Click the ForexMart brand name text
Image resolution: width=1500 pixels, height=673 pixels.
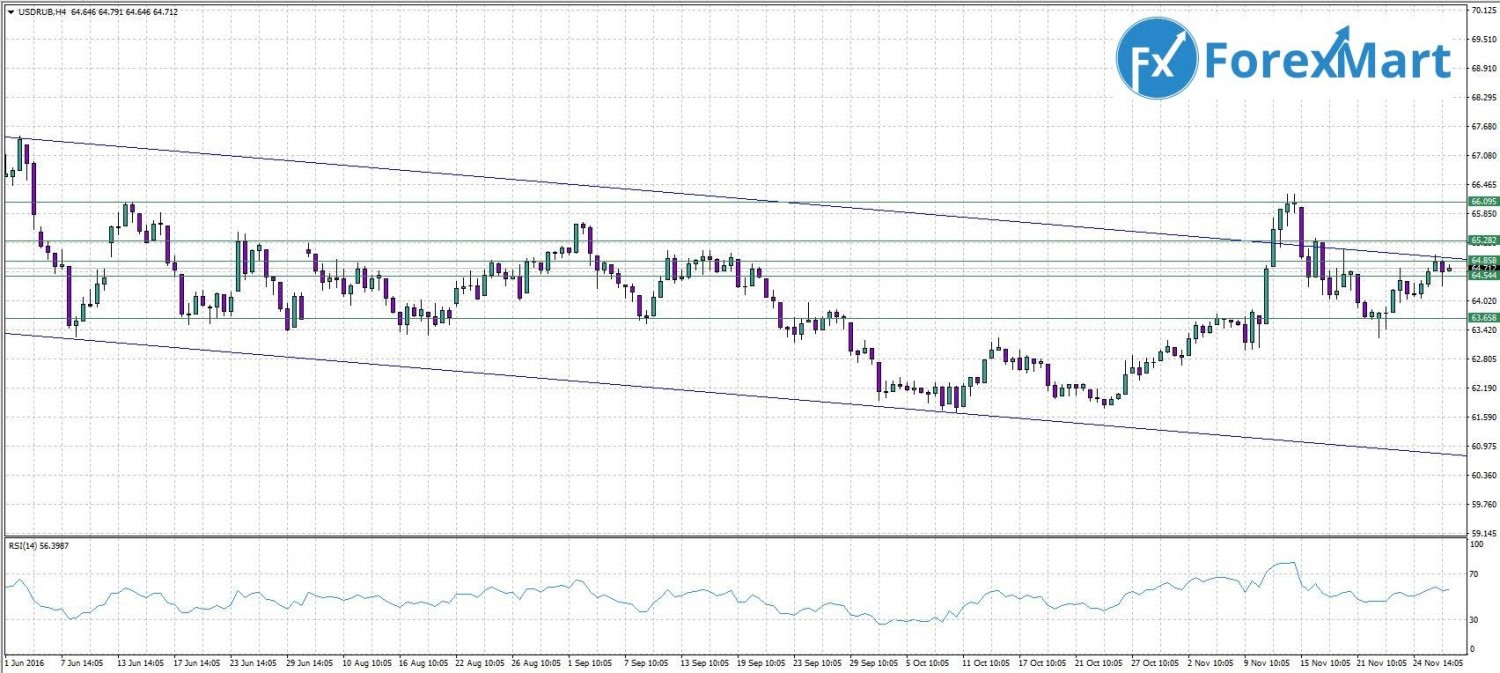coord(1326,60)
